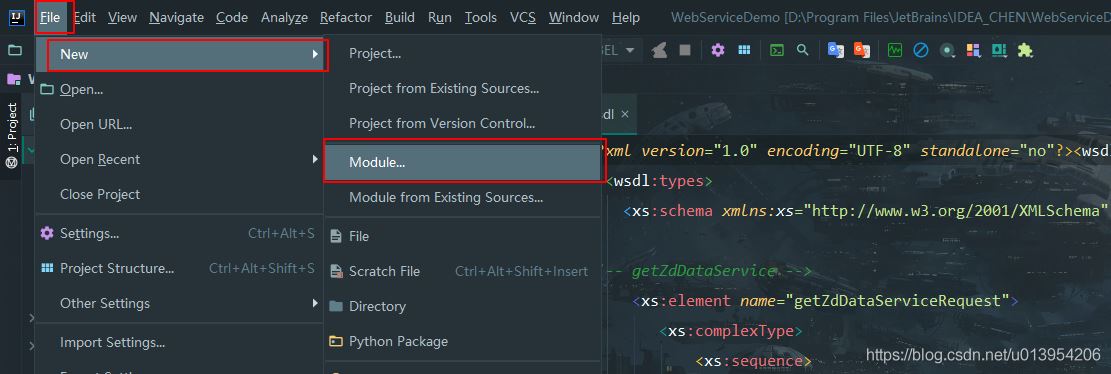Select Module... in the New submenu
This screenshot has height=374, width=1111.
(x=463, y=162)
